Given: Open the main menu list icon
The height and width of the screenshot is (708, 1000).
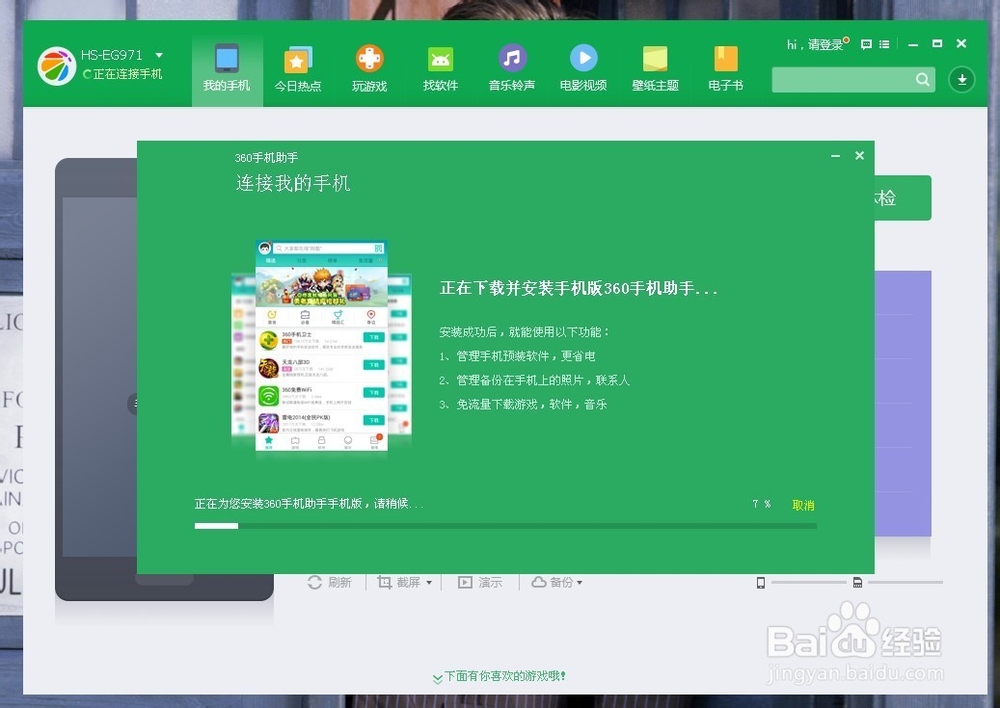Looking at the screenshot, I should coord(884,45).
